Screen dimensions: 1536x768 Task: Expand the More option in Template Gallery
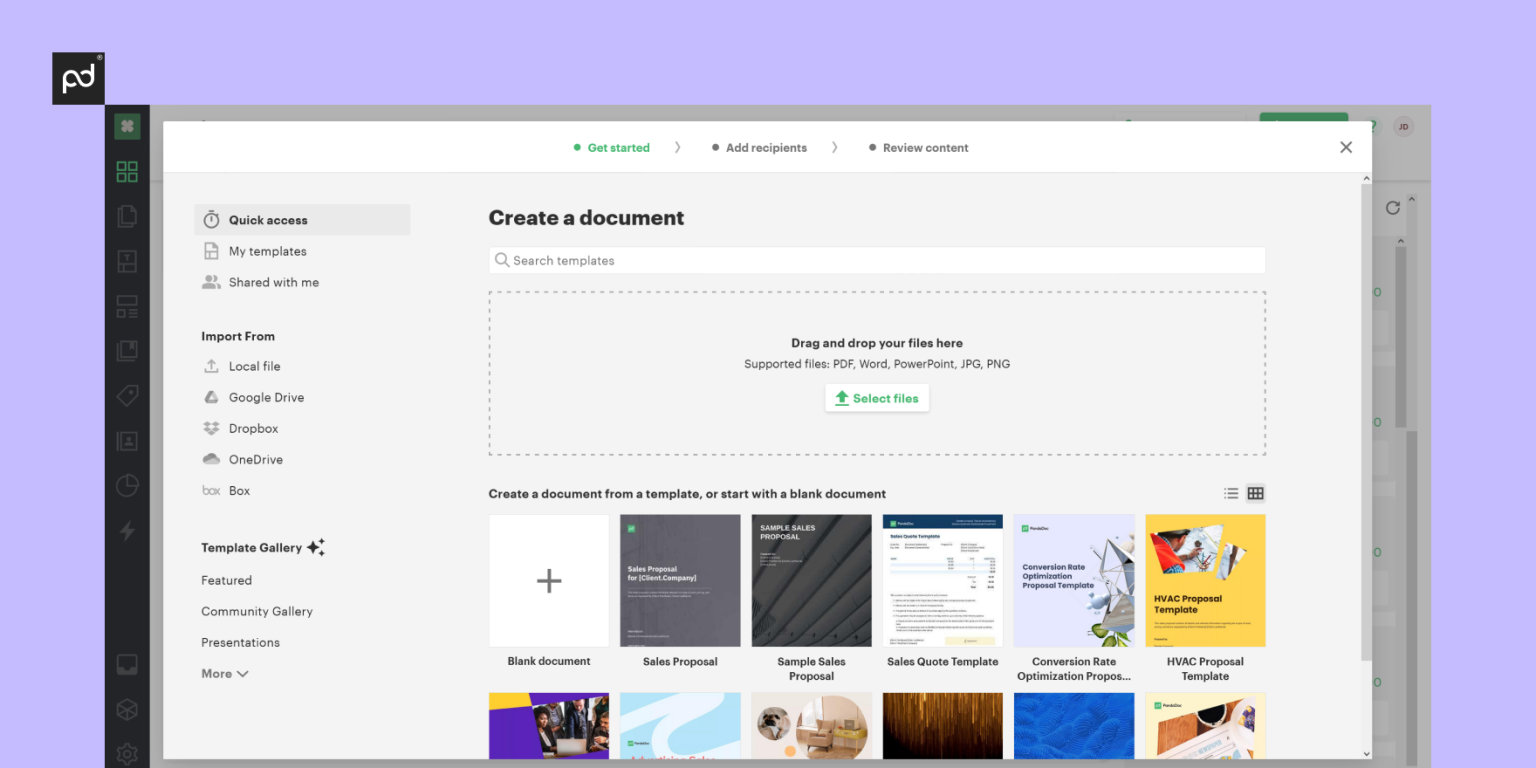tap(225, 674)
